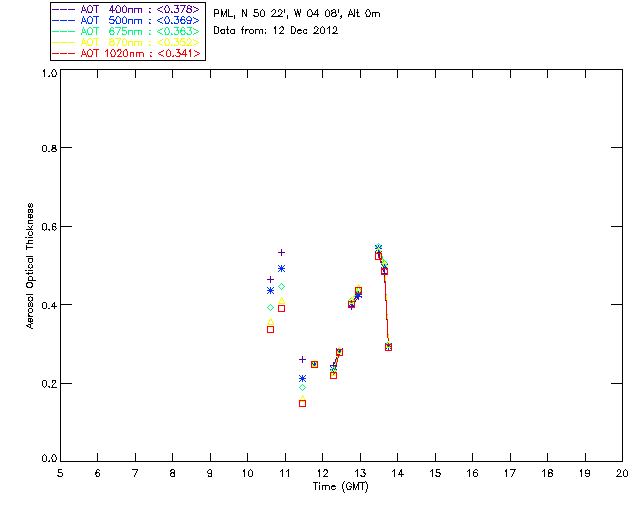Click the green diamond marker near 0.19
Image resolution: width=640 pixels, height=512 pixels.
click(x=302, y=387)
